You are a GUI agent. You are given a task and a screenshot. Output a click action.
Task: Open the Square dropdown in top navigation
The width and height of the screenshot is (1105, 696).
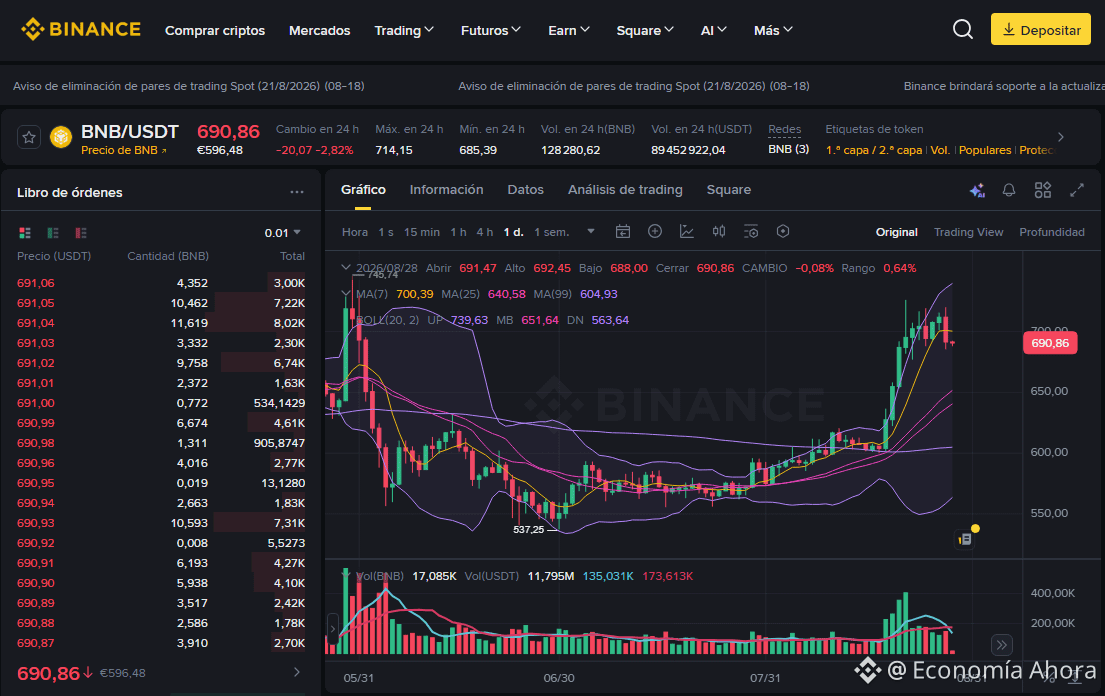click(x=645, y=30)
